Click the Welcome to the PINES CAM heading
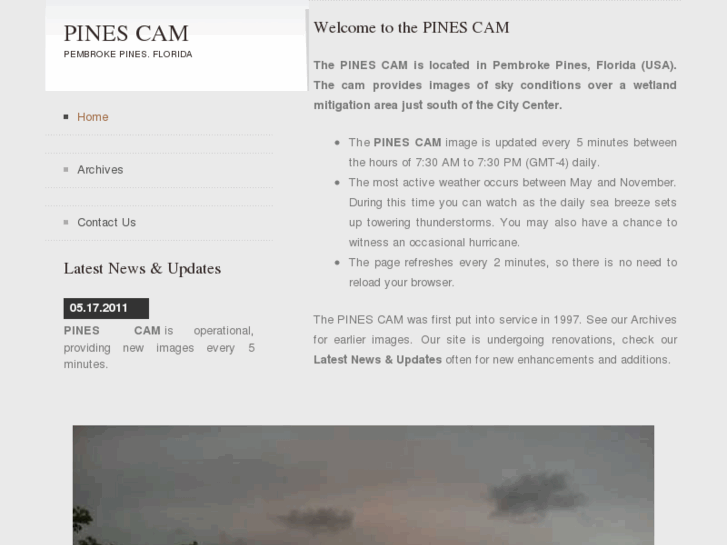 (411, 27)
